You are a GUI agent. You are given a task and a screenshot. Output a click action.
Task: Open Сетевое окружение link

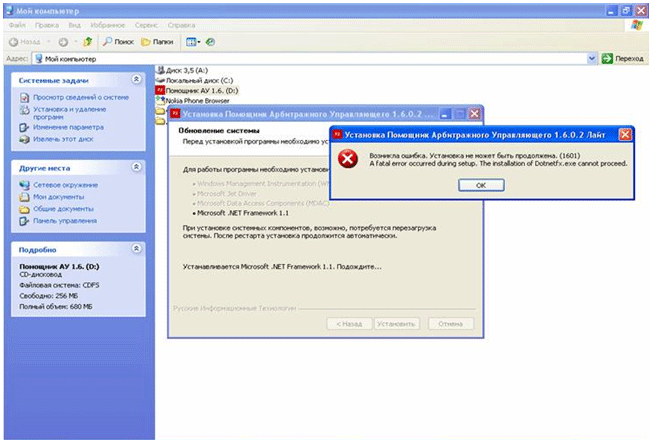click(66, 185)
